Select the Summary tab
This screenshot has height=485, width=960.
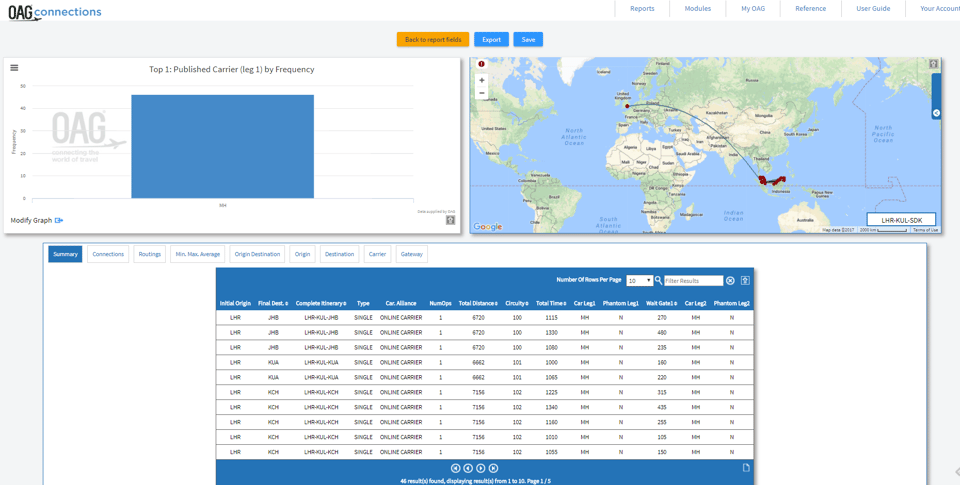(65, 254)
